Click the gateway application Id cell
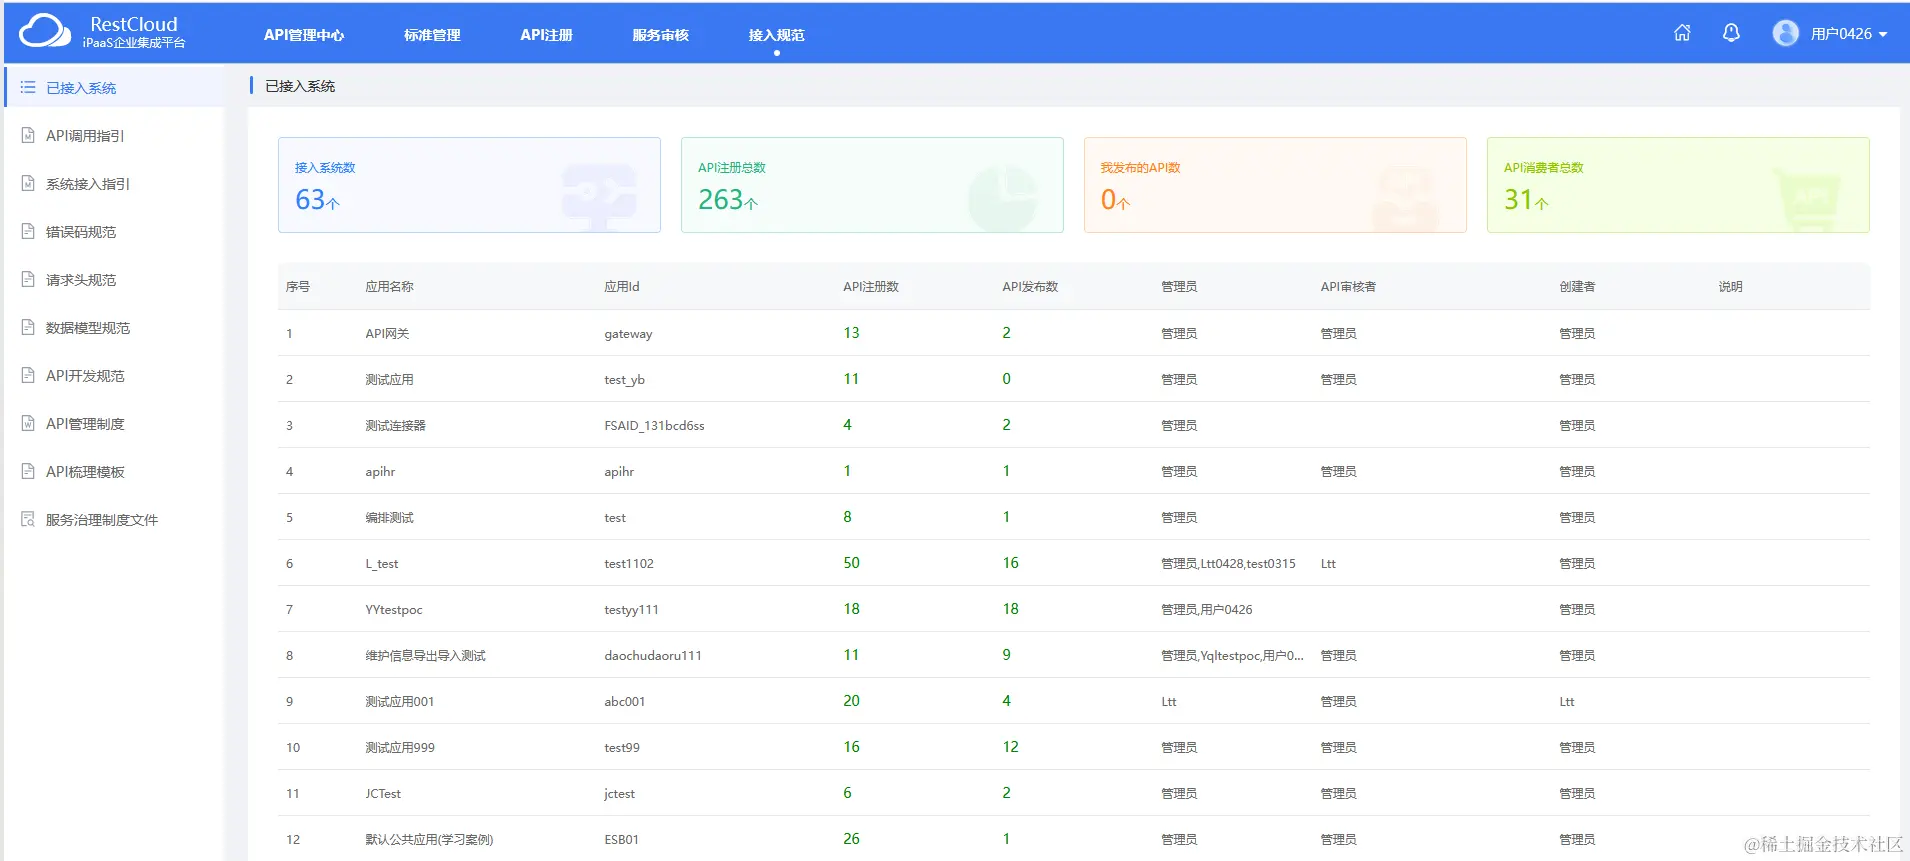The image size is (1910, 861). click(628, 334)
